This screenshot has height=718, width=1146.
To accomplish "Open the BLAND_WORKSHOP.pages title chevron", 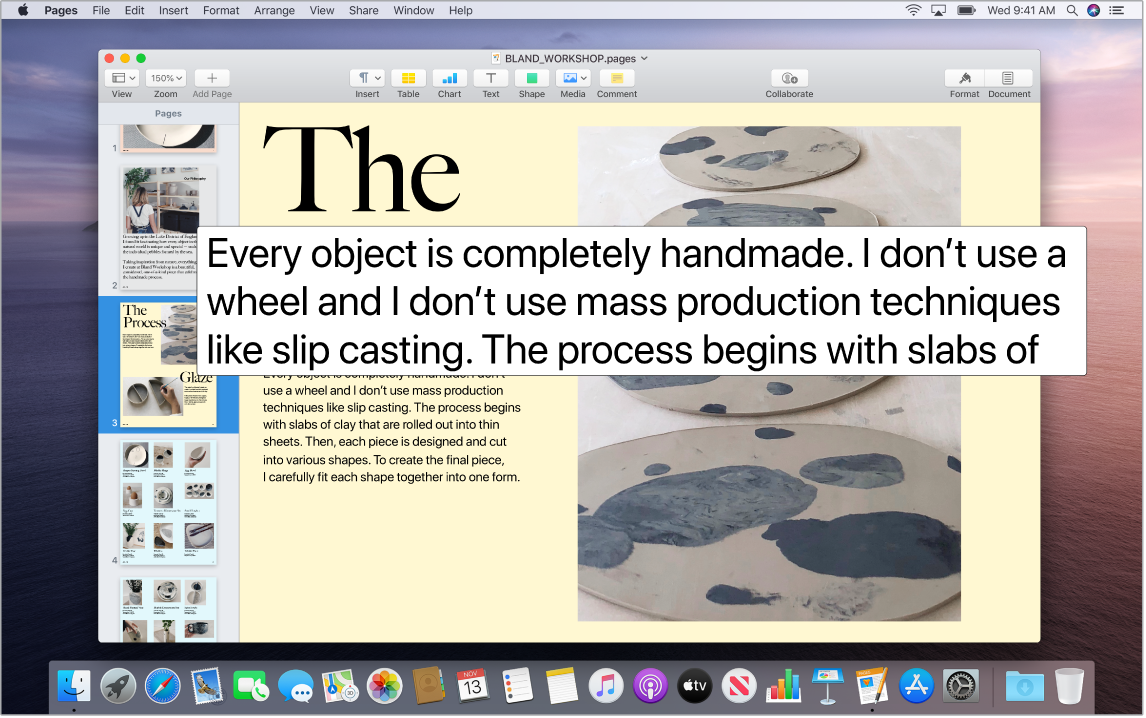I will 645,58.
